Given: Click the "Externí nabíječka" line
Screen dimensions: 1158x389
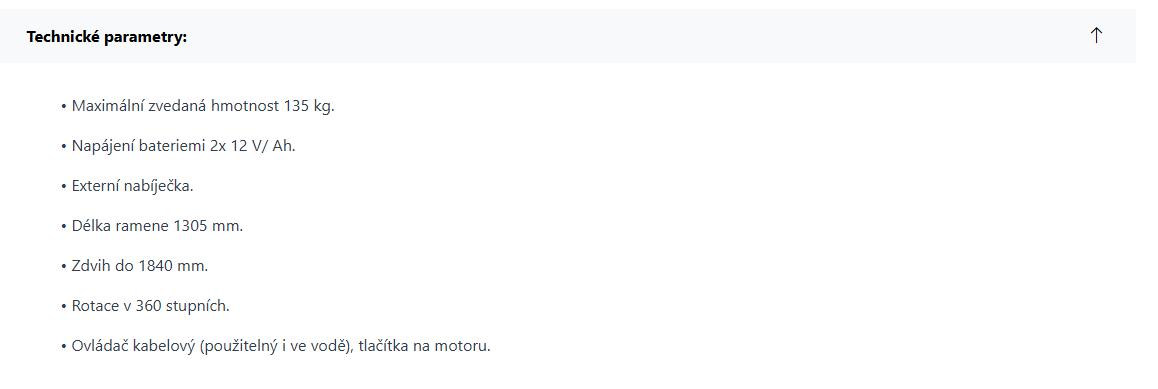Looking at the screenshot, I should coord(131,186).
